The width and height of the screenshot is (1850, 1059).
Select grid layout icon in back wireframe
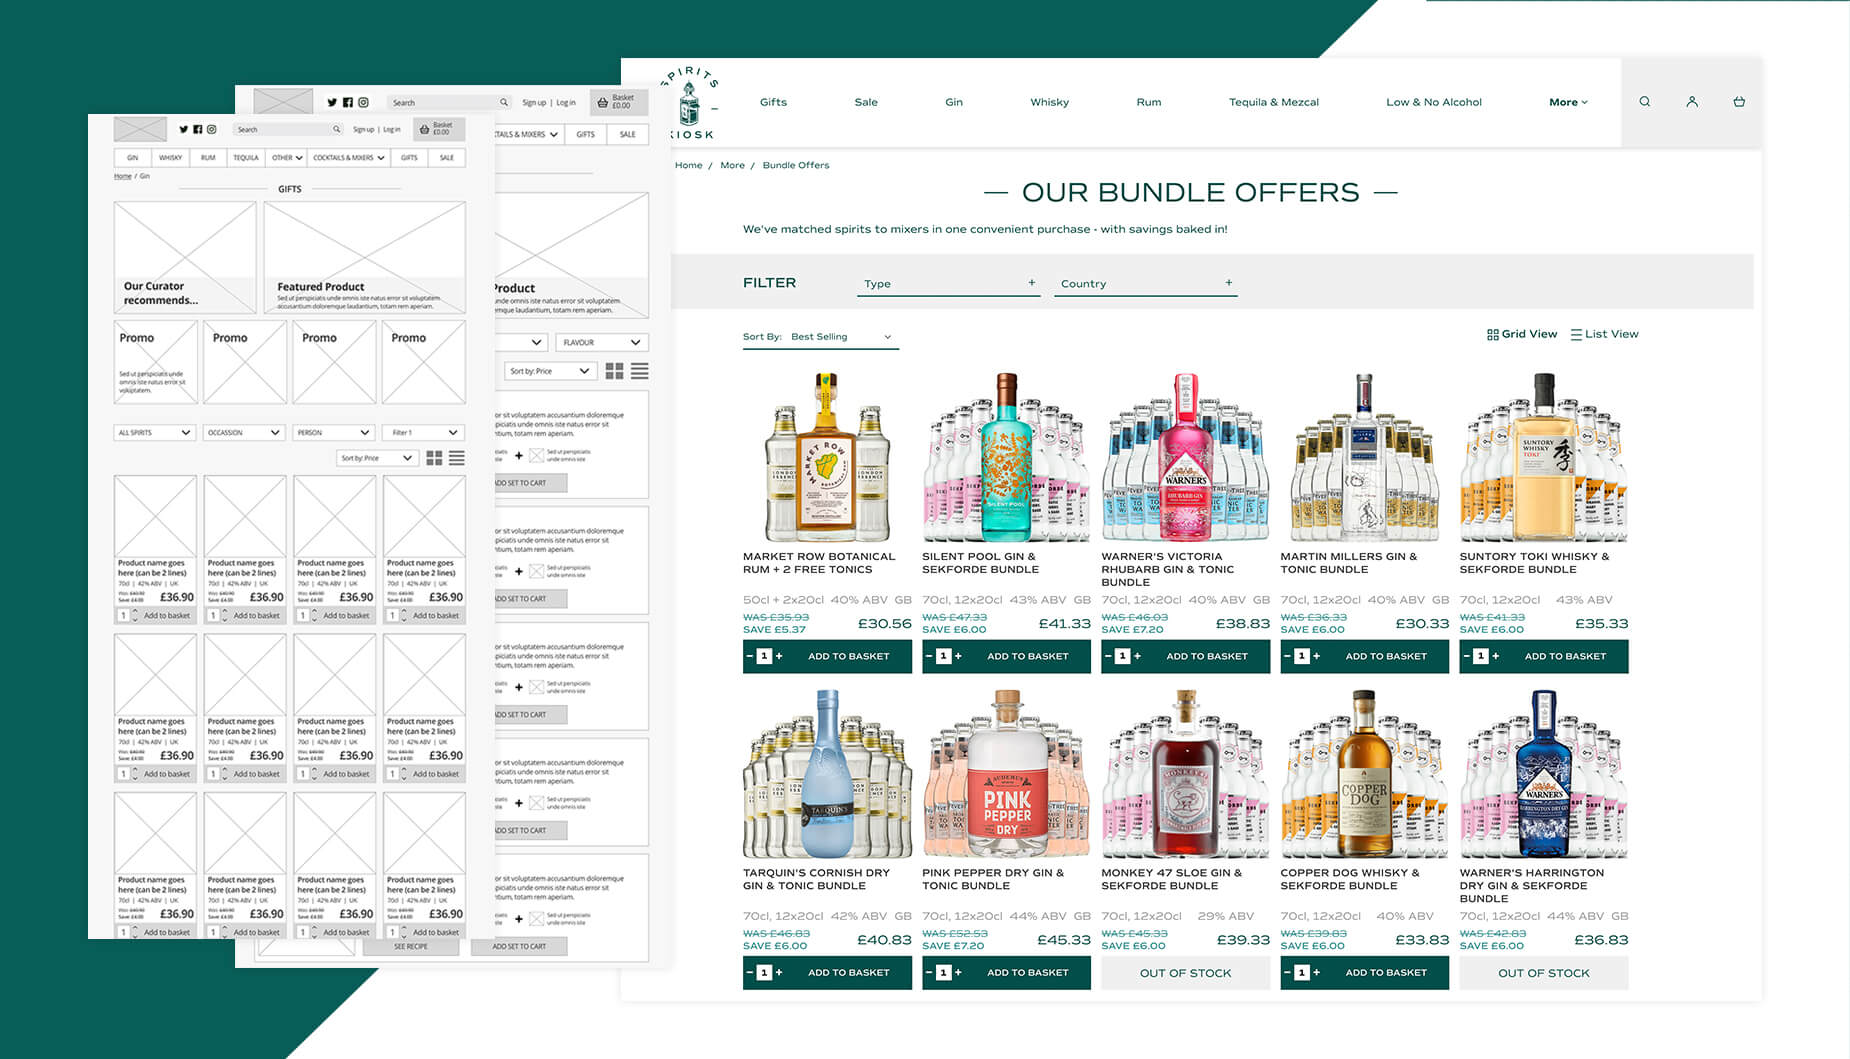point(614,371)
